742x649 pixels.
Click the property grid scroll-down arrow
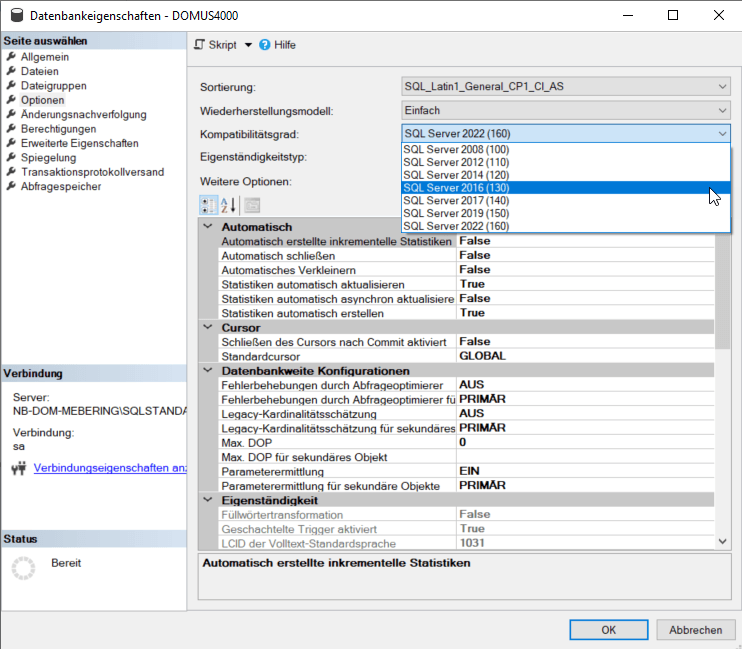pyautogui.click(x=723, y=541)
